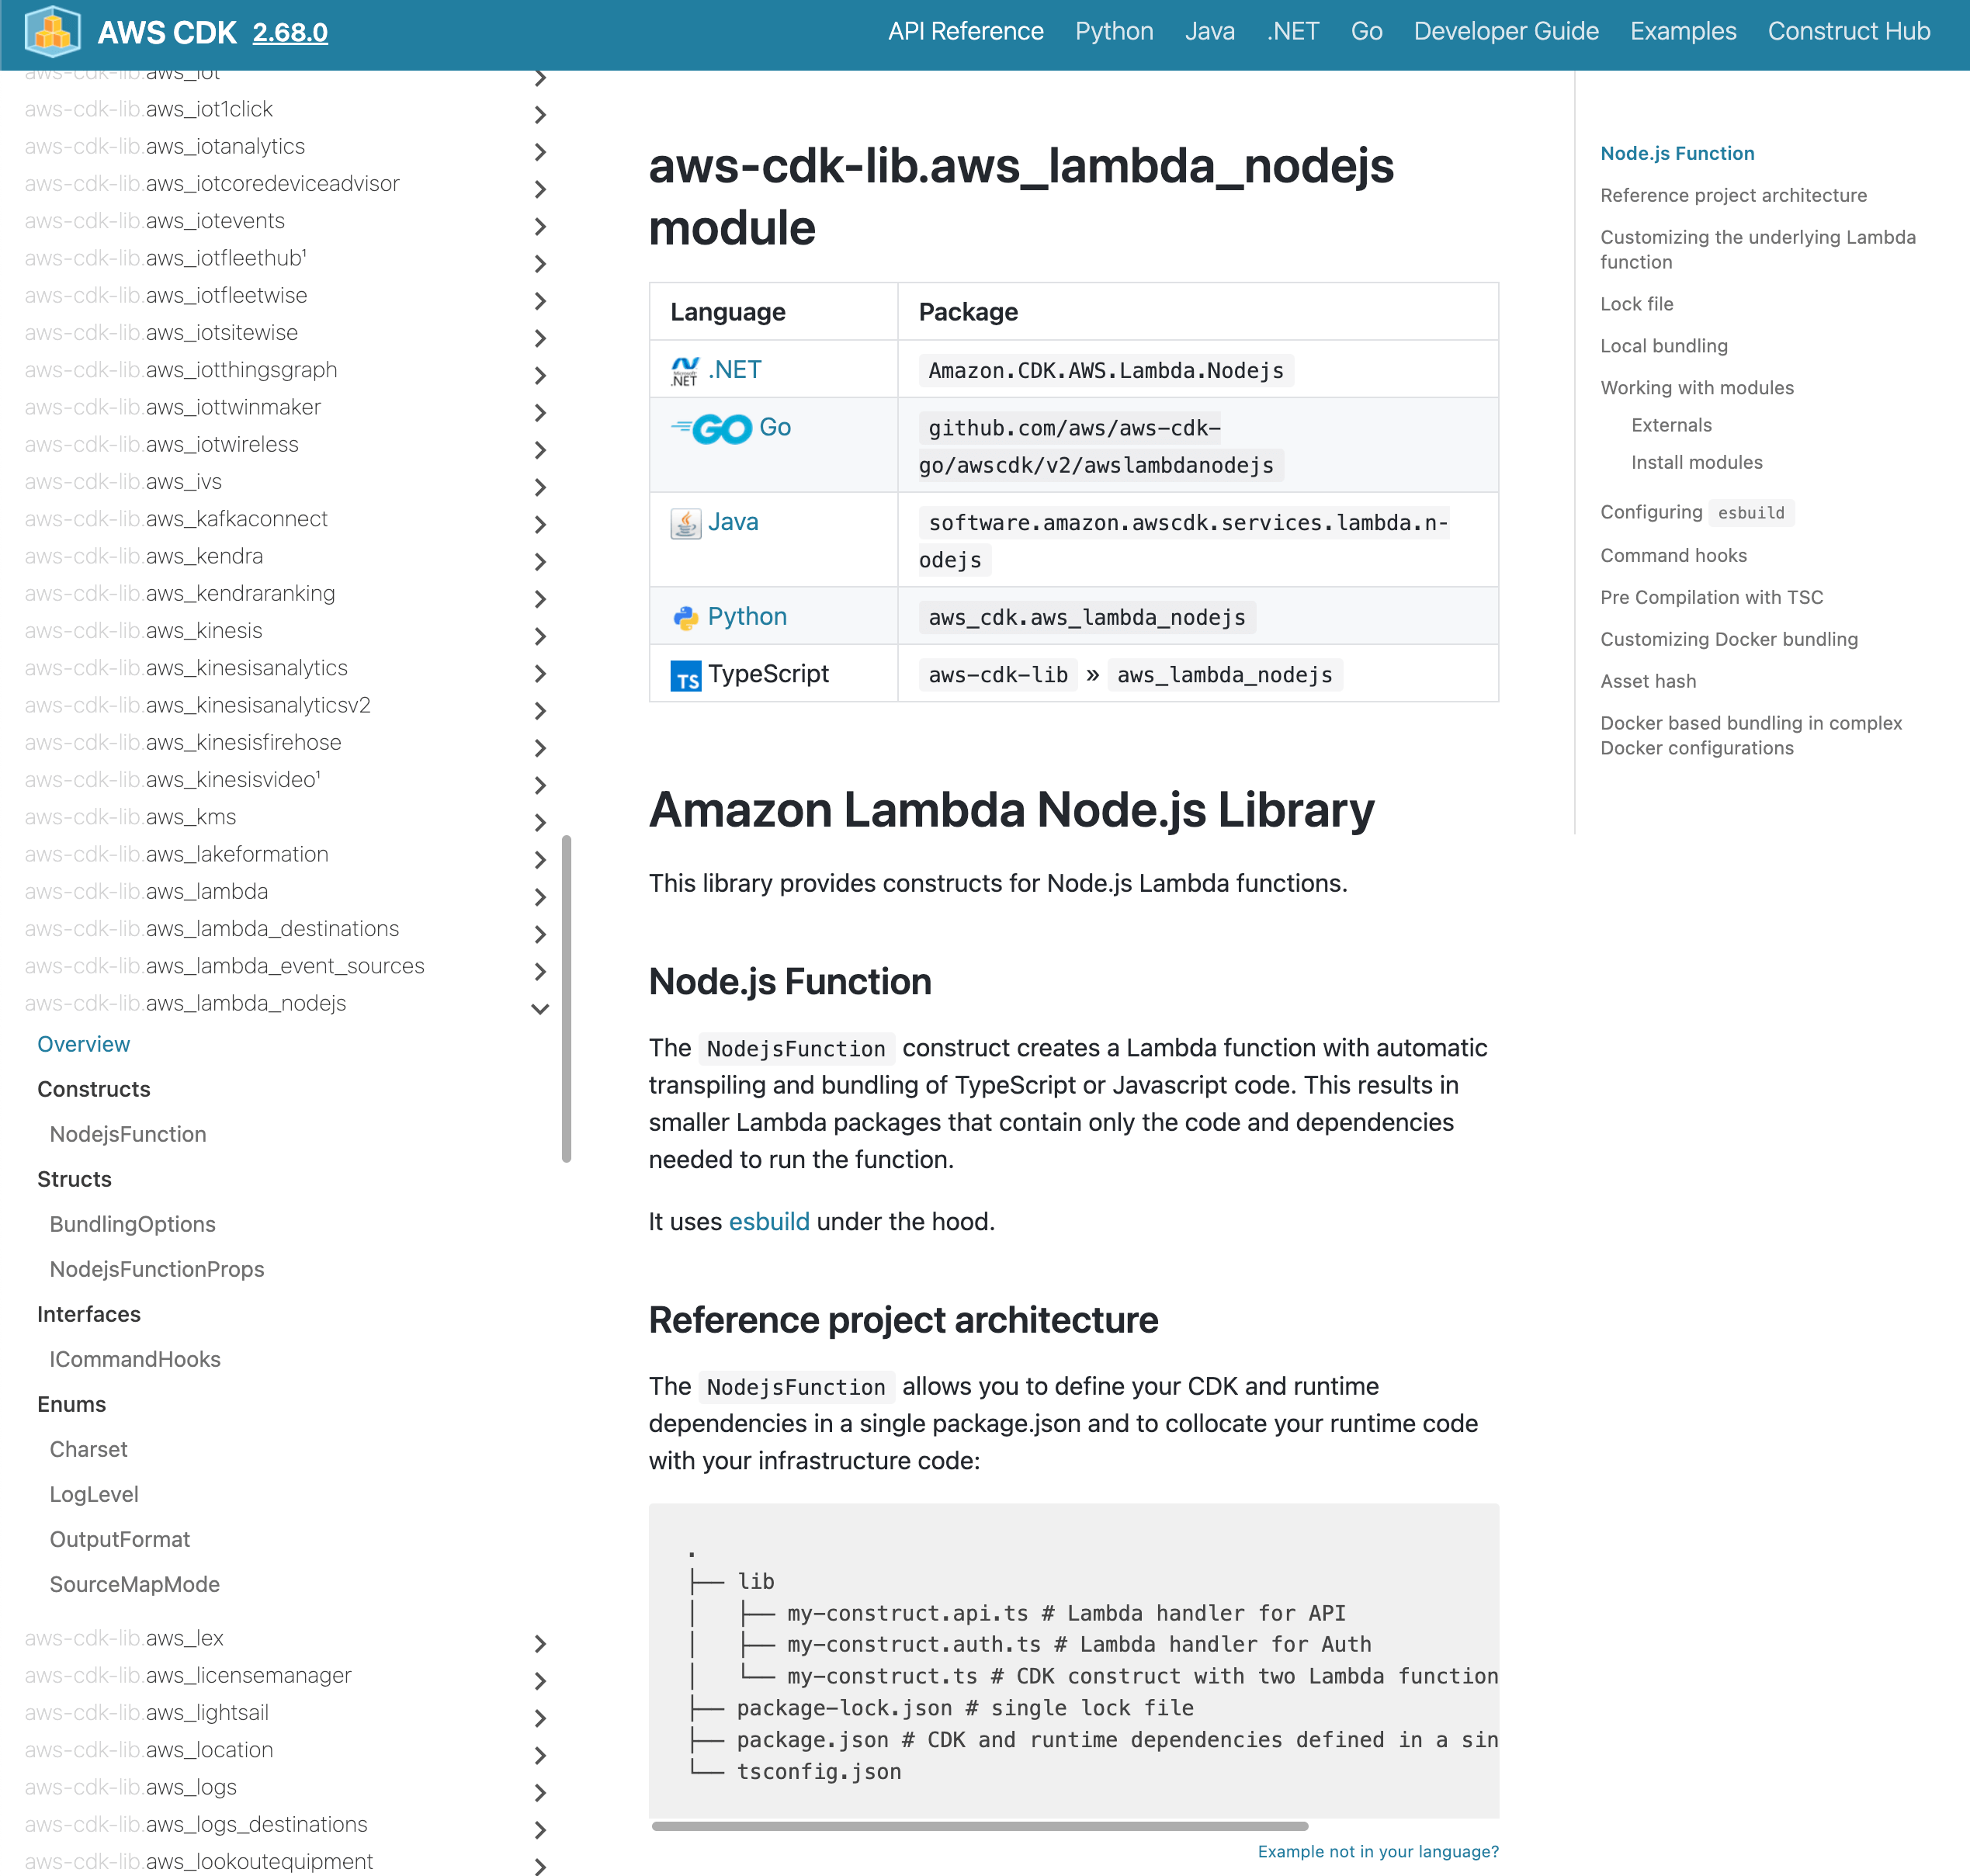Expand aws_lambda_event_sources module chevron
This screenshot has height=1876, width=1970.
coord(540,972)
